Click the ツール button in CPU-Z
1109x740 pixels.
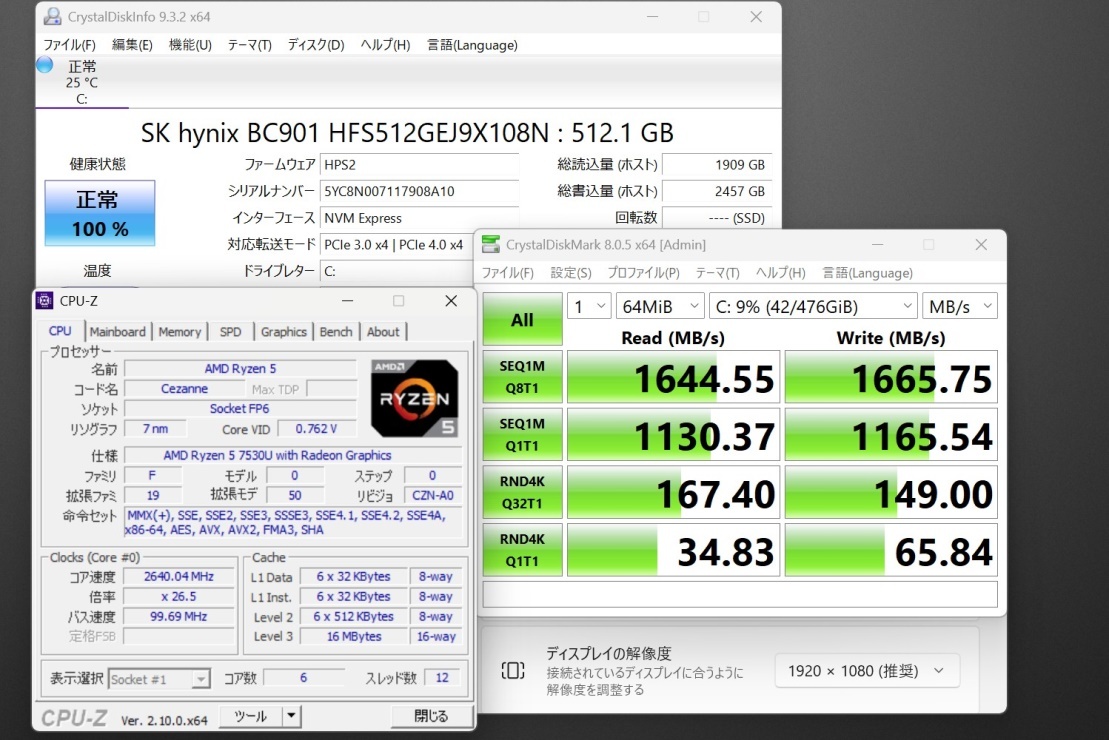[x=251, y=717]
